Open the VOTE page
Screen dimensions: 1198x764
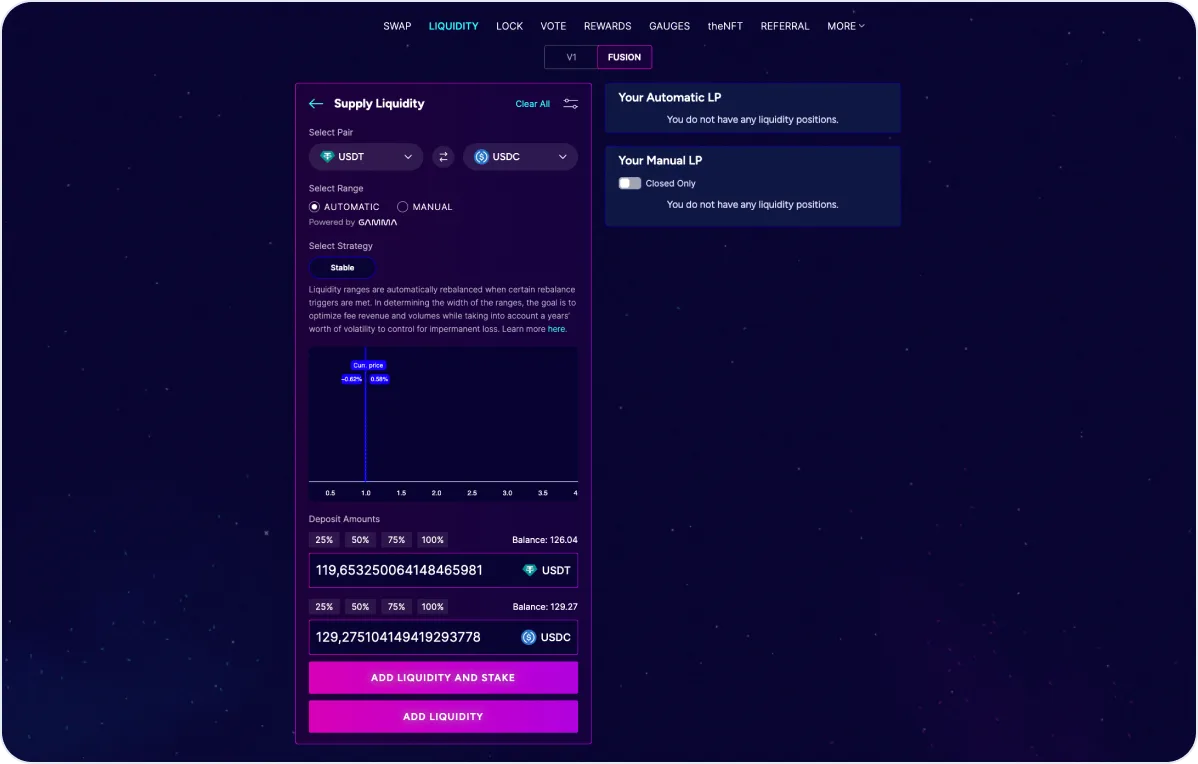pyautogui.click(x=553, y=26)
